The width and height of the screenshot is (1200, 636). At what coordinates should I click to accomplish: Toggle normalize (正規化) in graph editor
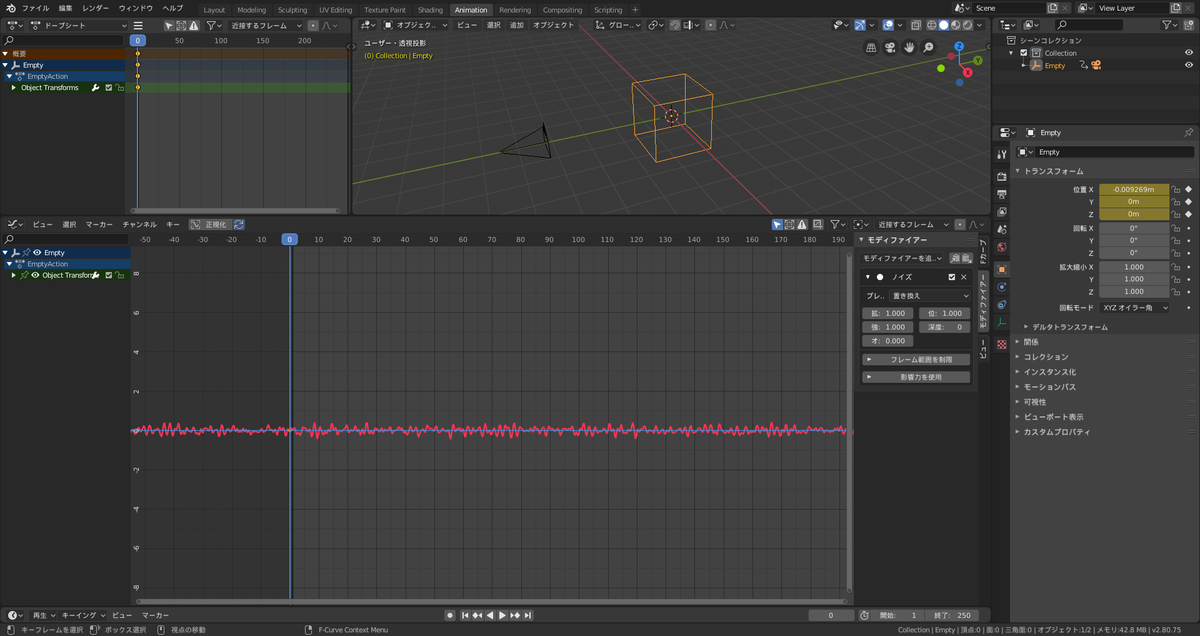(211, 225)
